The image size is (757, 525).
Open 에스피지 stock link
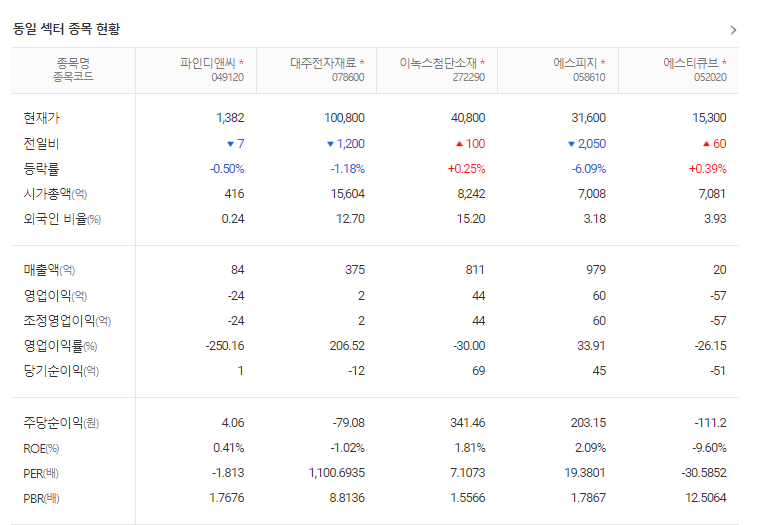tap(575, 63)
